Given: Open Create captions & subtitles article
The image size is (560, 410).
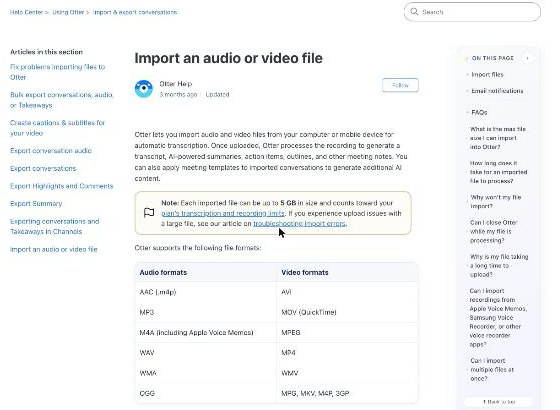Looking at the screenshot, I should point(57,128).
